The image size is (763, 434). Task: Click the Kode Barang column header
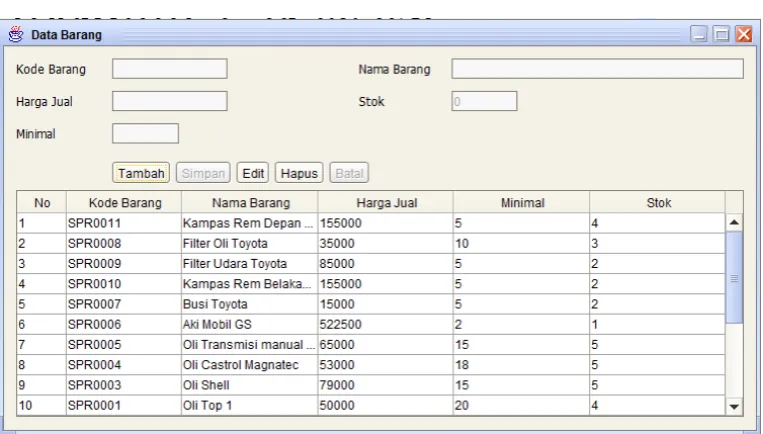point(124,202)
